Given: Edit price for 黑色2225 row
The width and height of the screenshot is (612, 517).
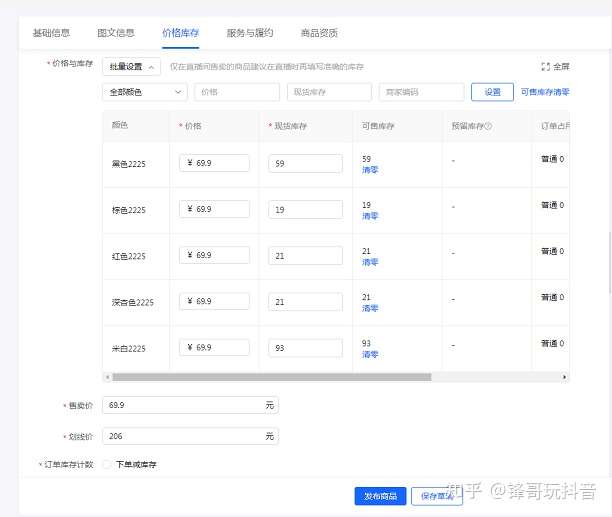Looking at the screenshot, I should tap(214, 163).
